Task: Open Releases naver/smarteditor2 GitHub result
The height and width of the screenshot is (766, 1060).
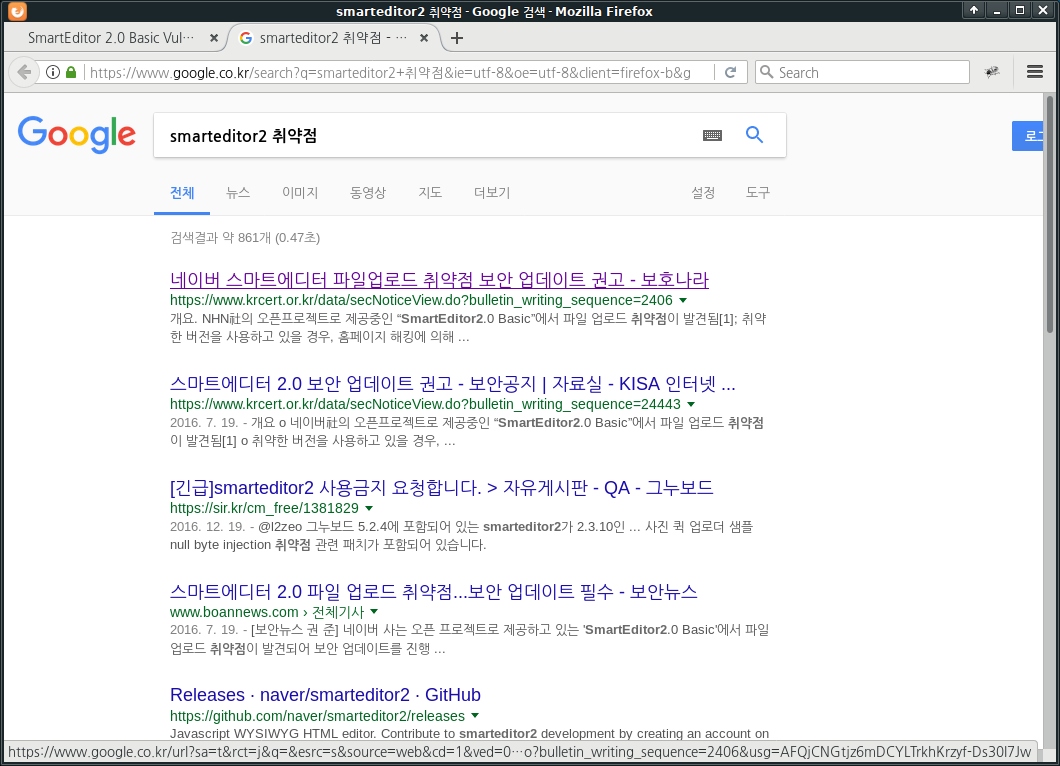Action: tap(325, 694)
